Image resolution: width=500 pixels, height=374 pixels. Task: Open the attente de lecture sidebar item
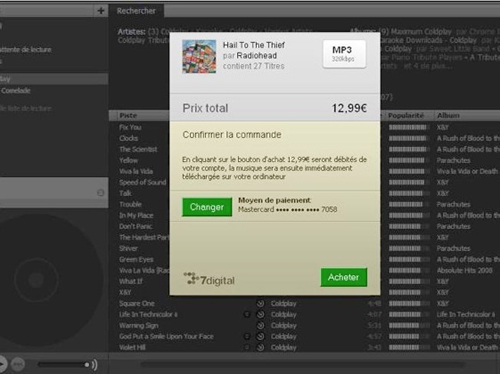pos(26,50)
